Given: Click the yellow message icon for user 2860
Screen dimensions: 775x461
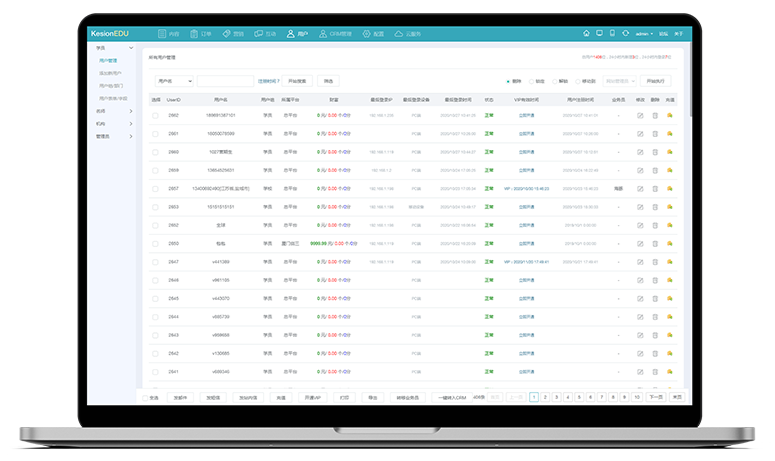Looking at the screenshot, I should click(670, 152).
